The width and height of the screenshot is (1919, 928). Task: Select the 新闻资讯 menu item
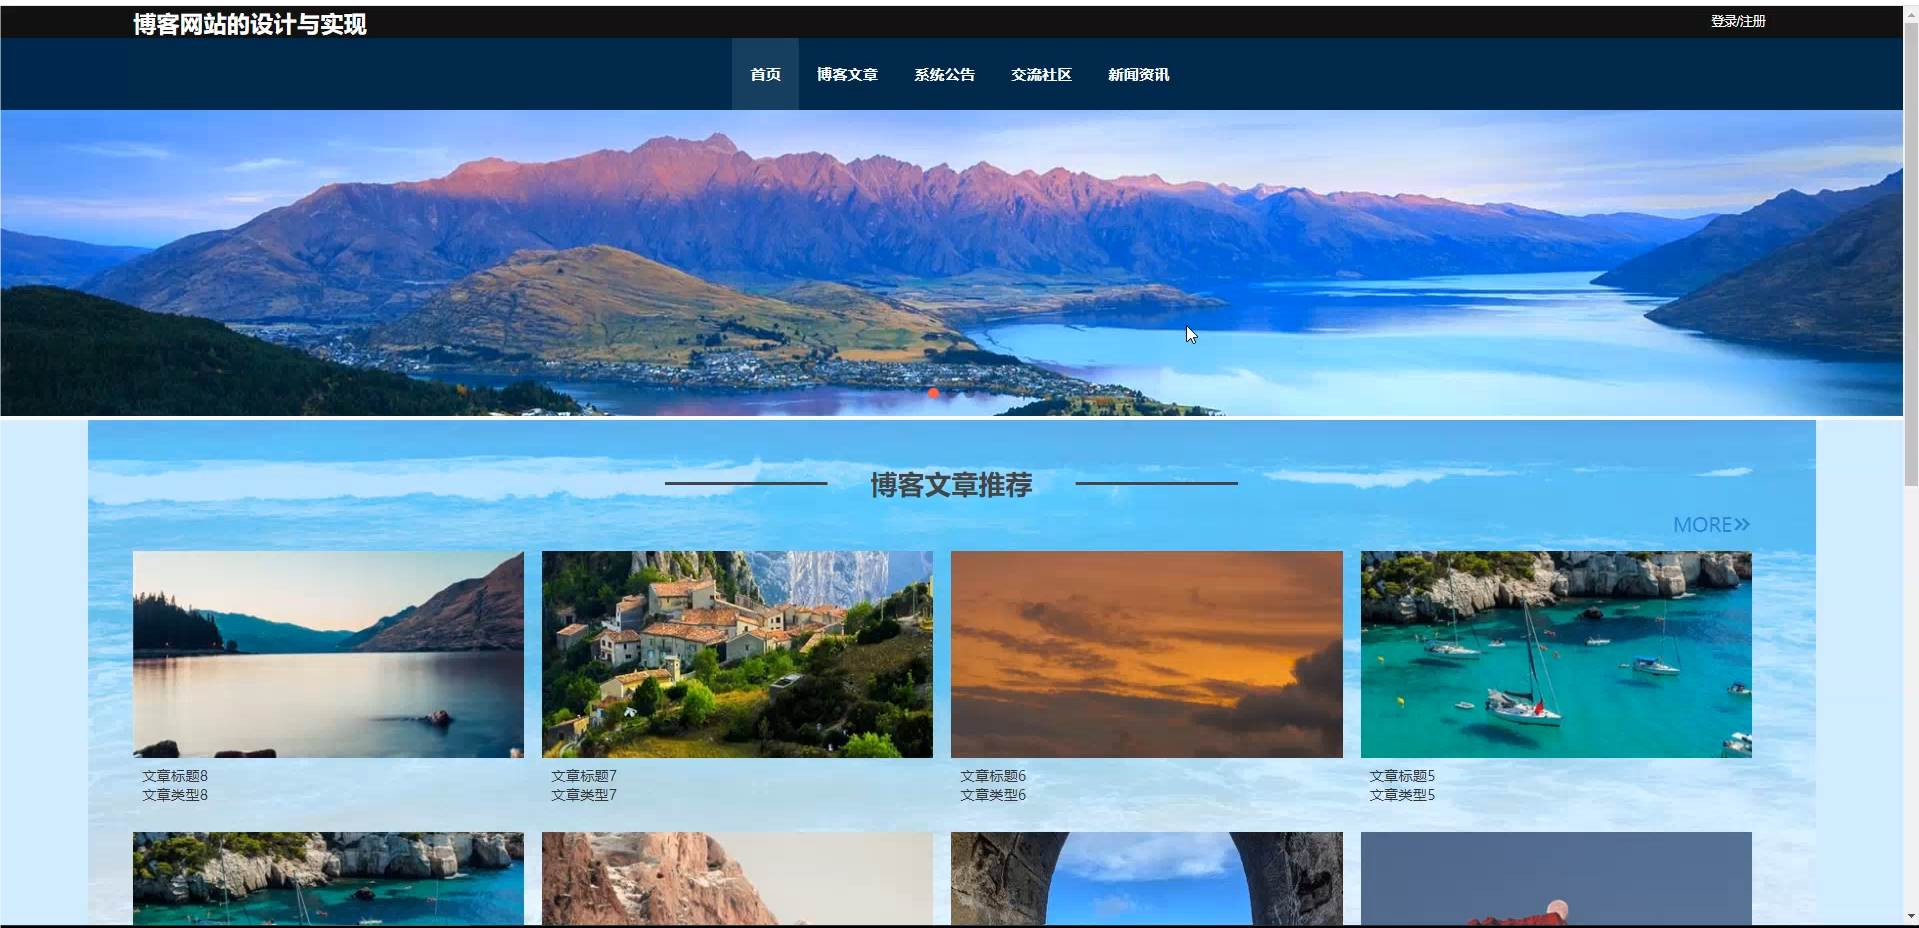(x=1138, y=74)
